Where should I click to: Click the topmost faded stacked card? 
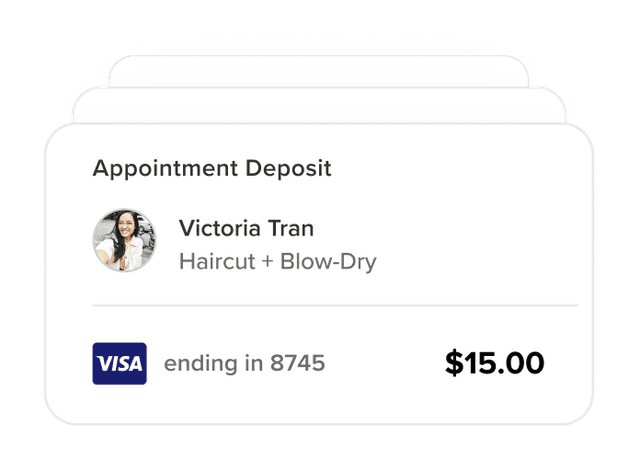pyautogui.click(x=319, y=71)
